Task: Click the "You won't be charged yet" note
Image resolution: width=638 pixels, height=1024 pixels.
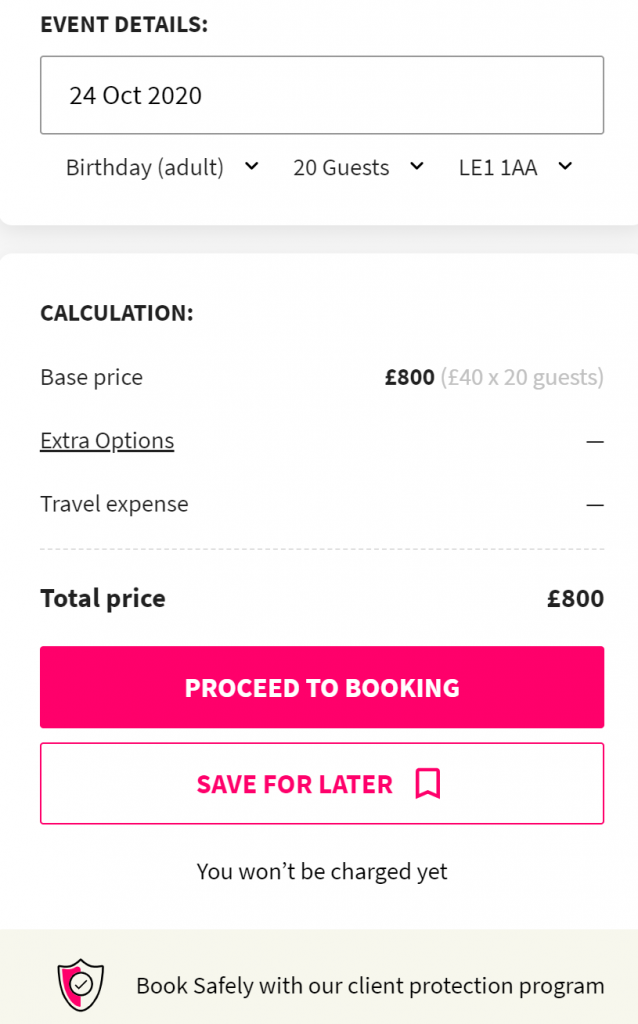Action: coord(322,872)
